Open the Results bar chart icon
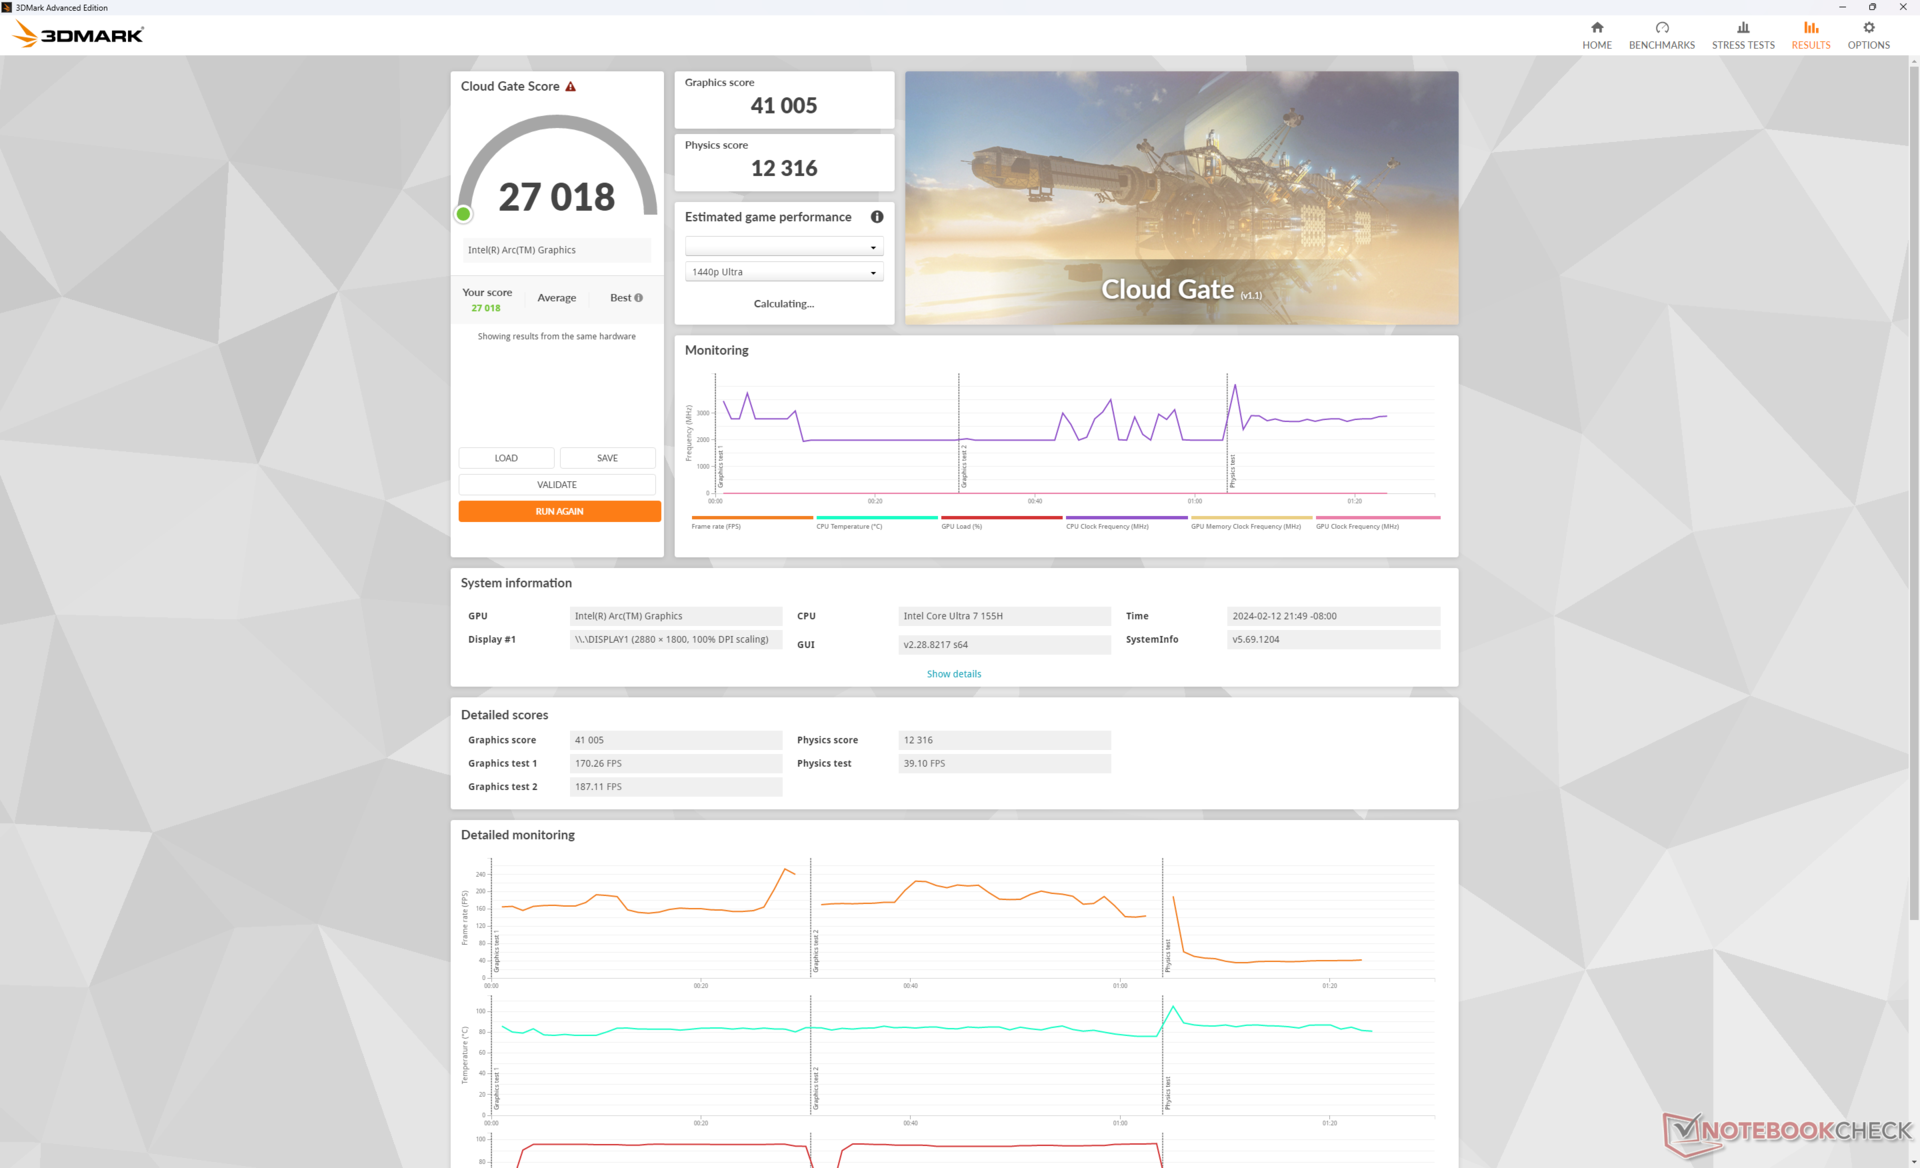The image size is (1920, 1168). pos(1811,28)
